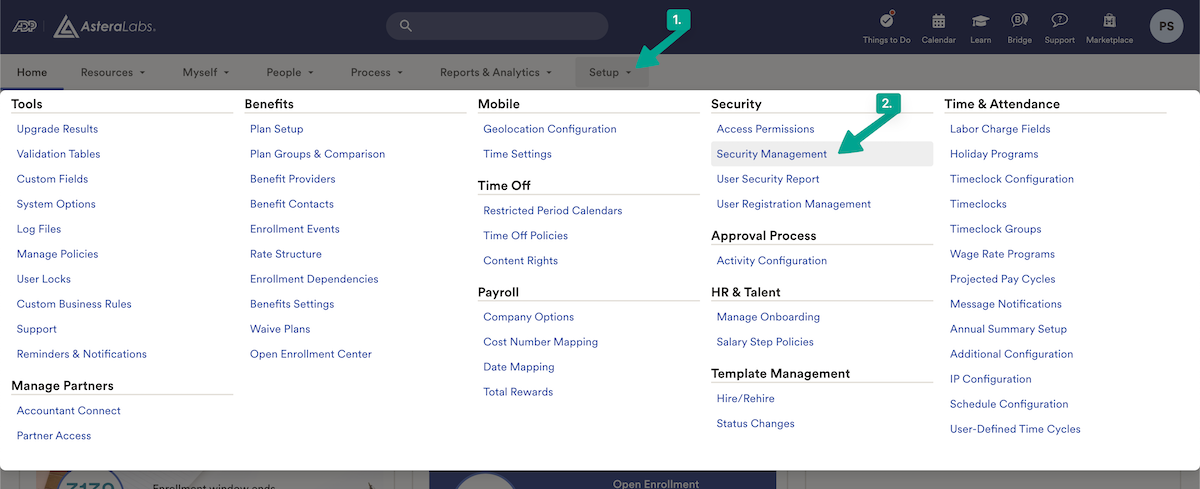1200x489 pixels.
Task: Open the Bridge community icon
Action: [1019, 21]
